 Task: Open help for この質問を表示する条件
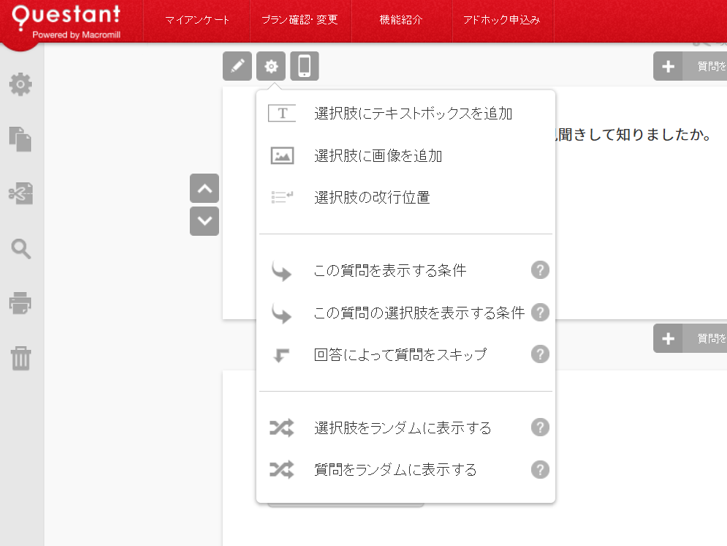pos(540,270)
